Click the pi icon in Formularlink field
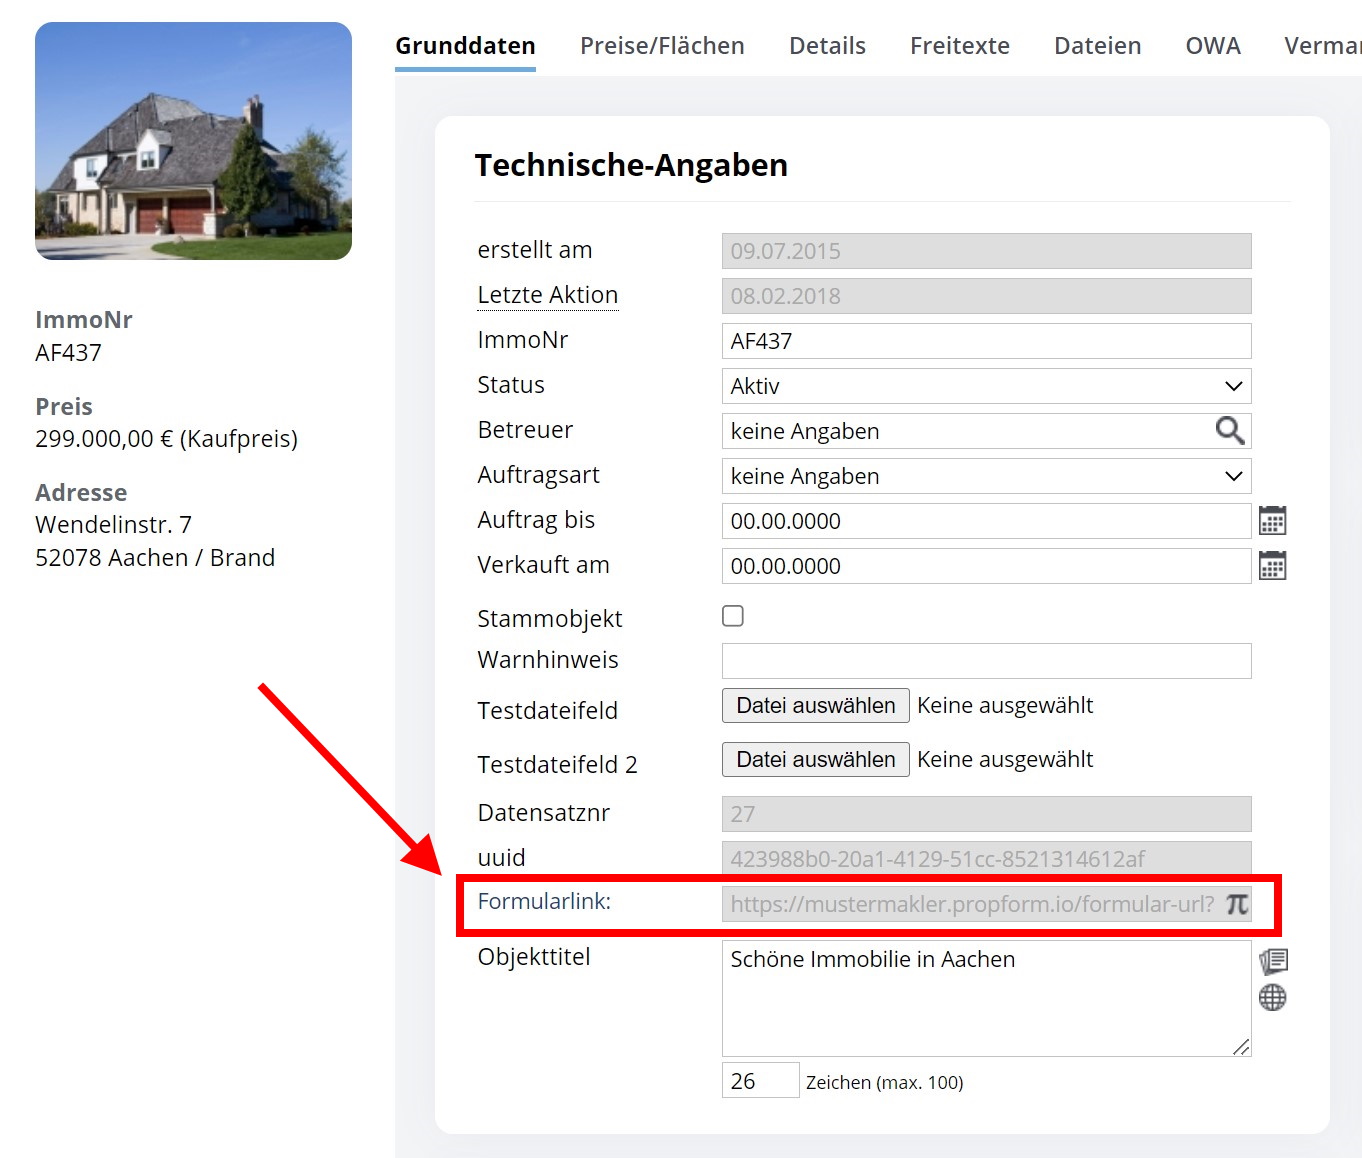This screenshot has height=1158, width=1362. pos(1237,904)
